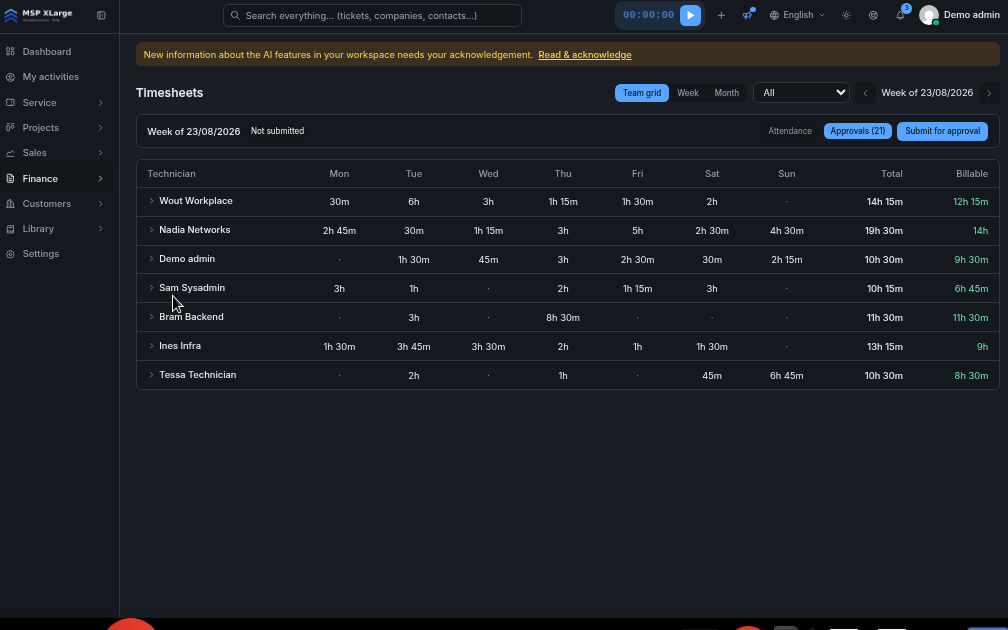Expand the Projects menu chevron
The height and width of the screenshot is (630, 1008).
[100, 128]
